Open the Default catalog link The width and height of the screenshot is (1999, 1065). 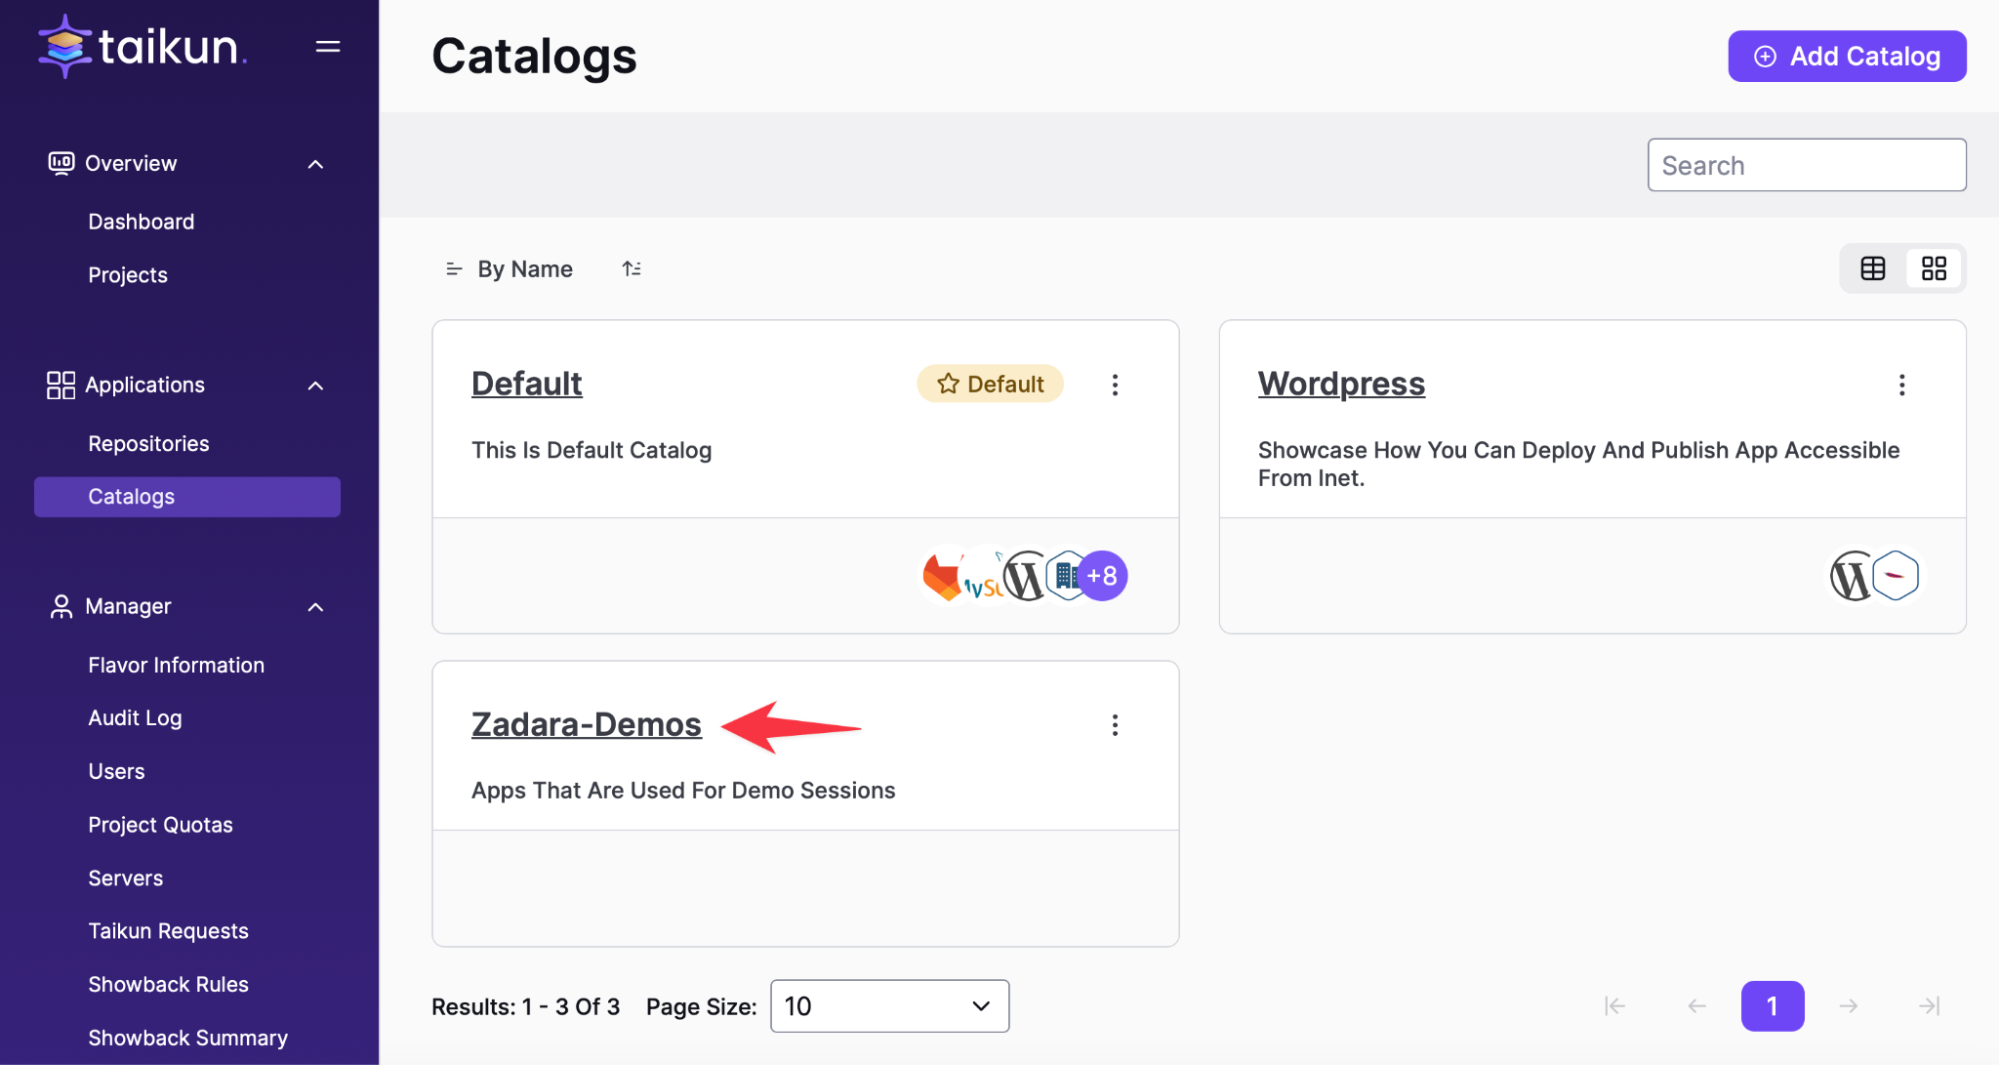pos(526,384)
